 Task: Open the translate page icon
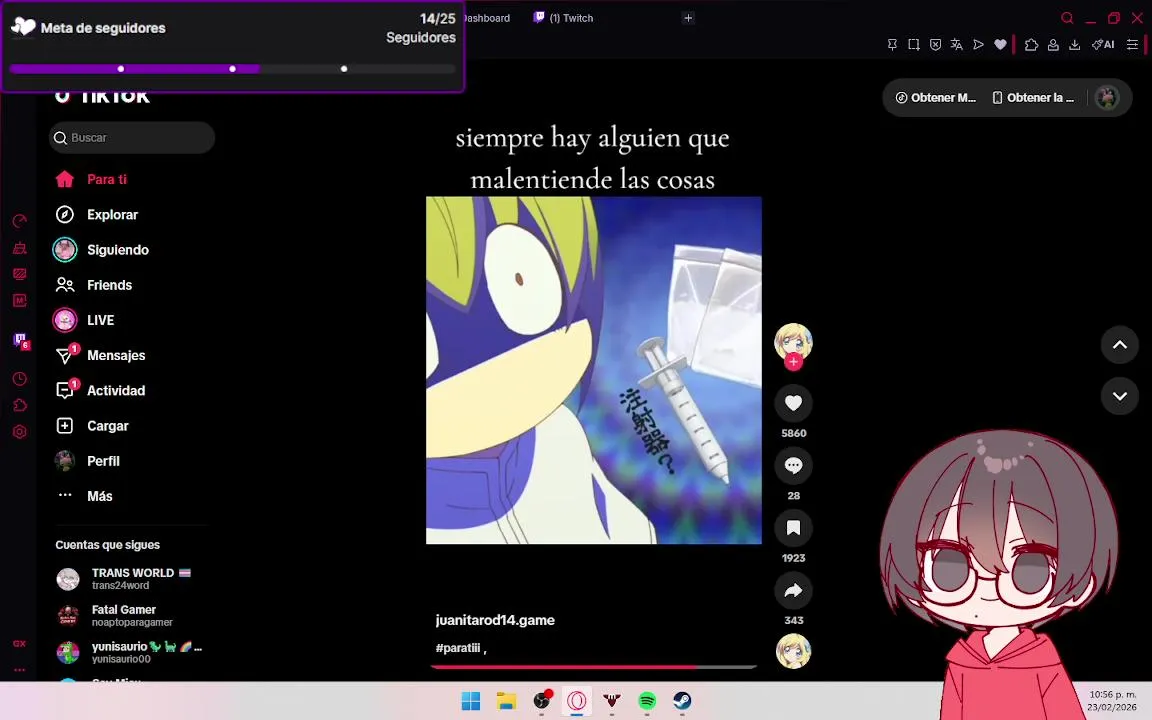(957, 45)
